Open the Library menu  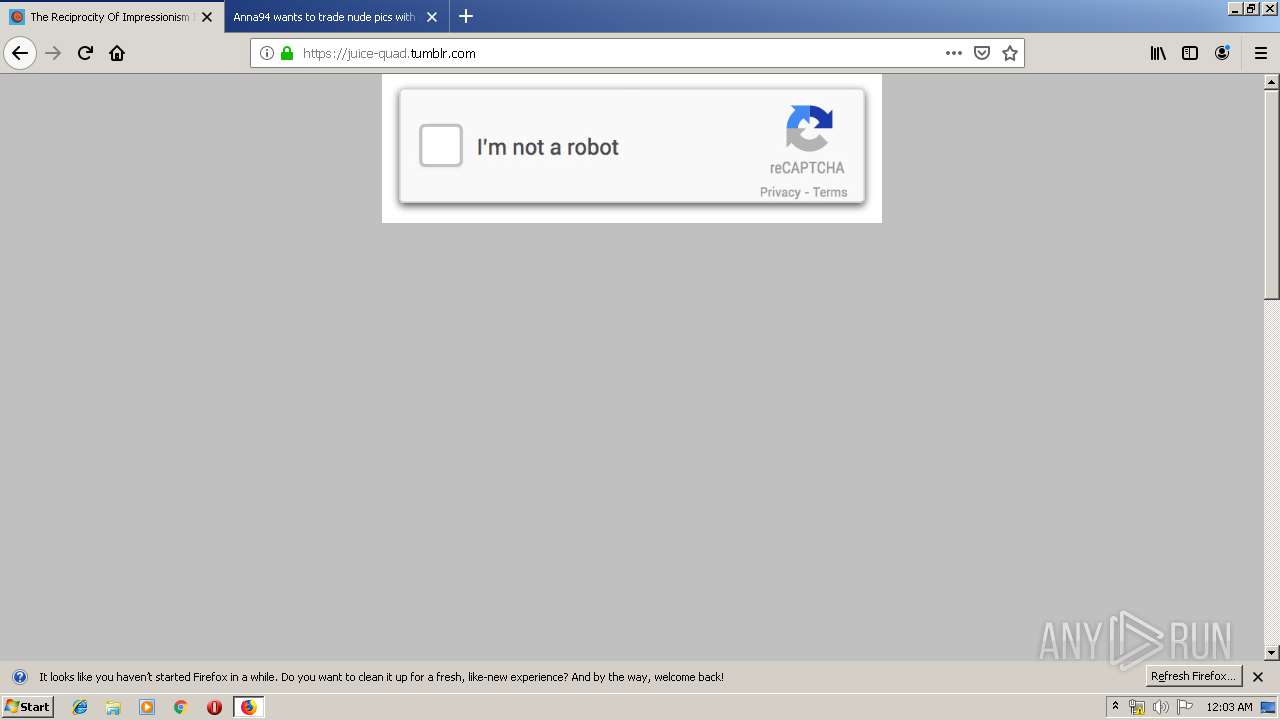(1158, 53)
